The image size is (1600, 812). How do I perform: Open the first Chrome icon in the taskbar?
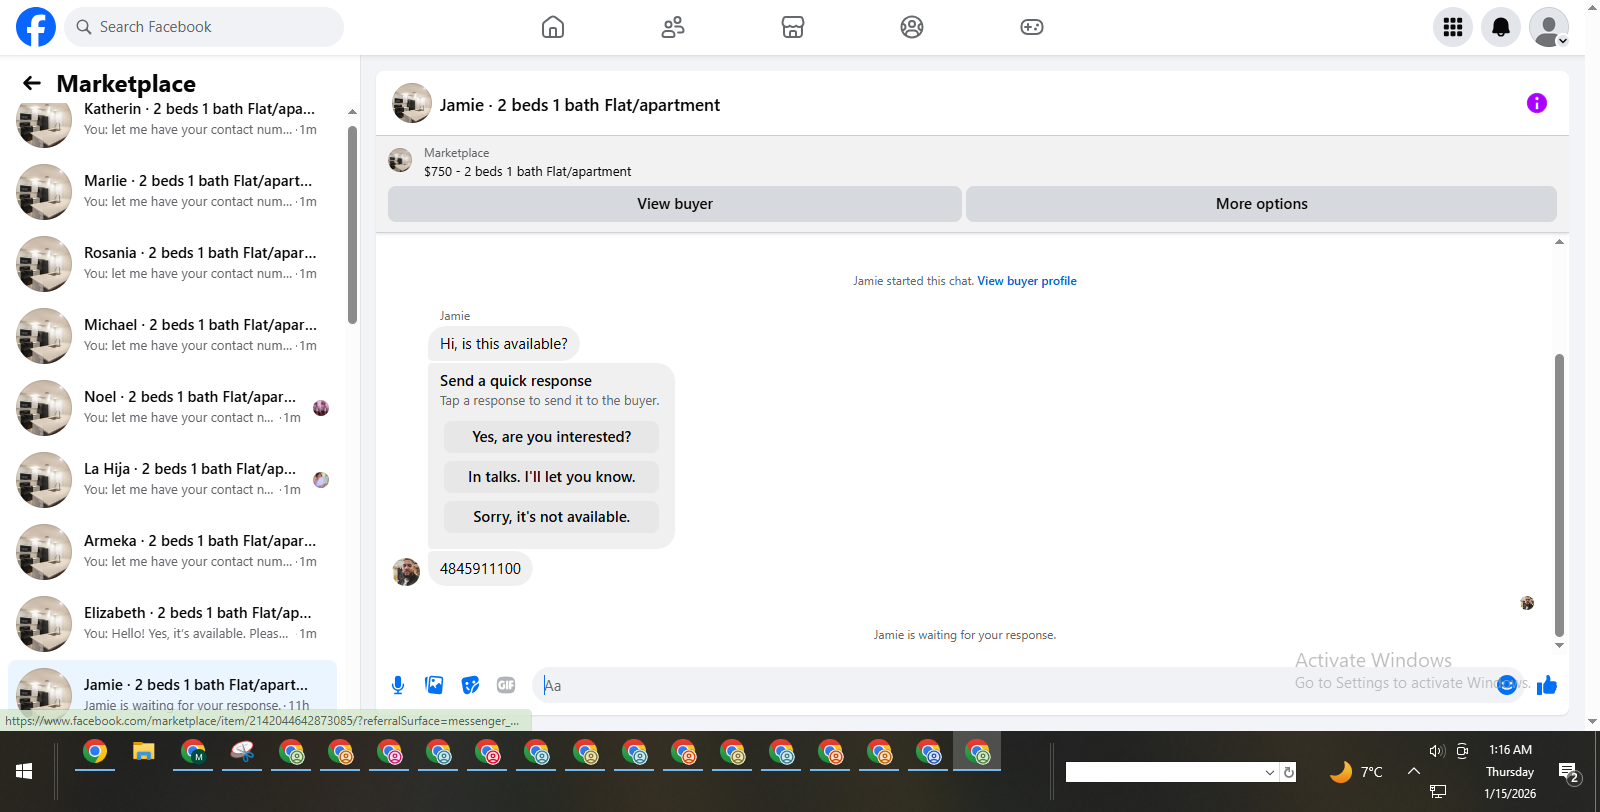95,752
